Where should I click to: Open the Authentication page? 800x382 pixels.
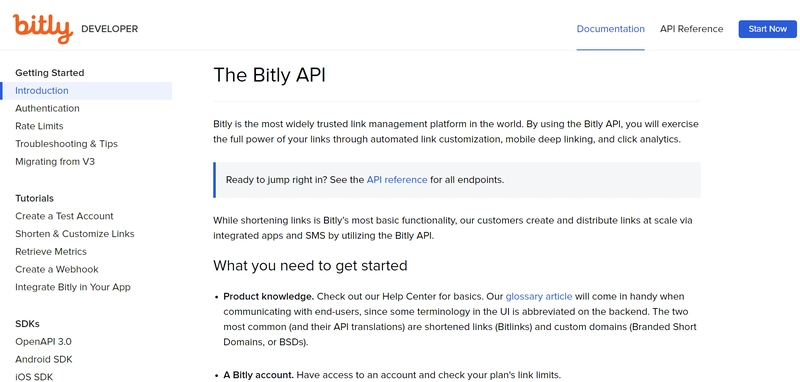coord(47,108)
